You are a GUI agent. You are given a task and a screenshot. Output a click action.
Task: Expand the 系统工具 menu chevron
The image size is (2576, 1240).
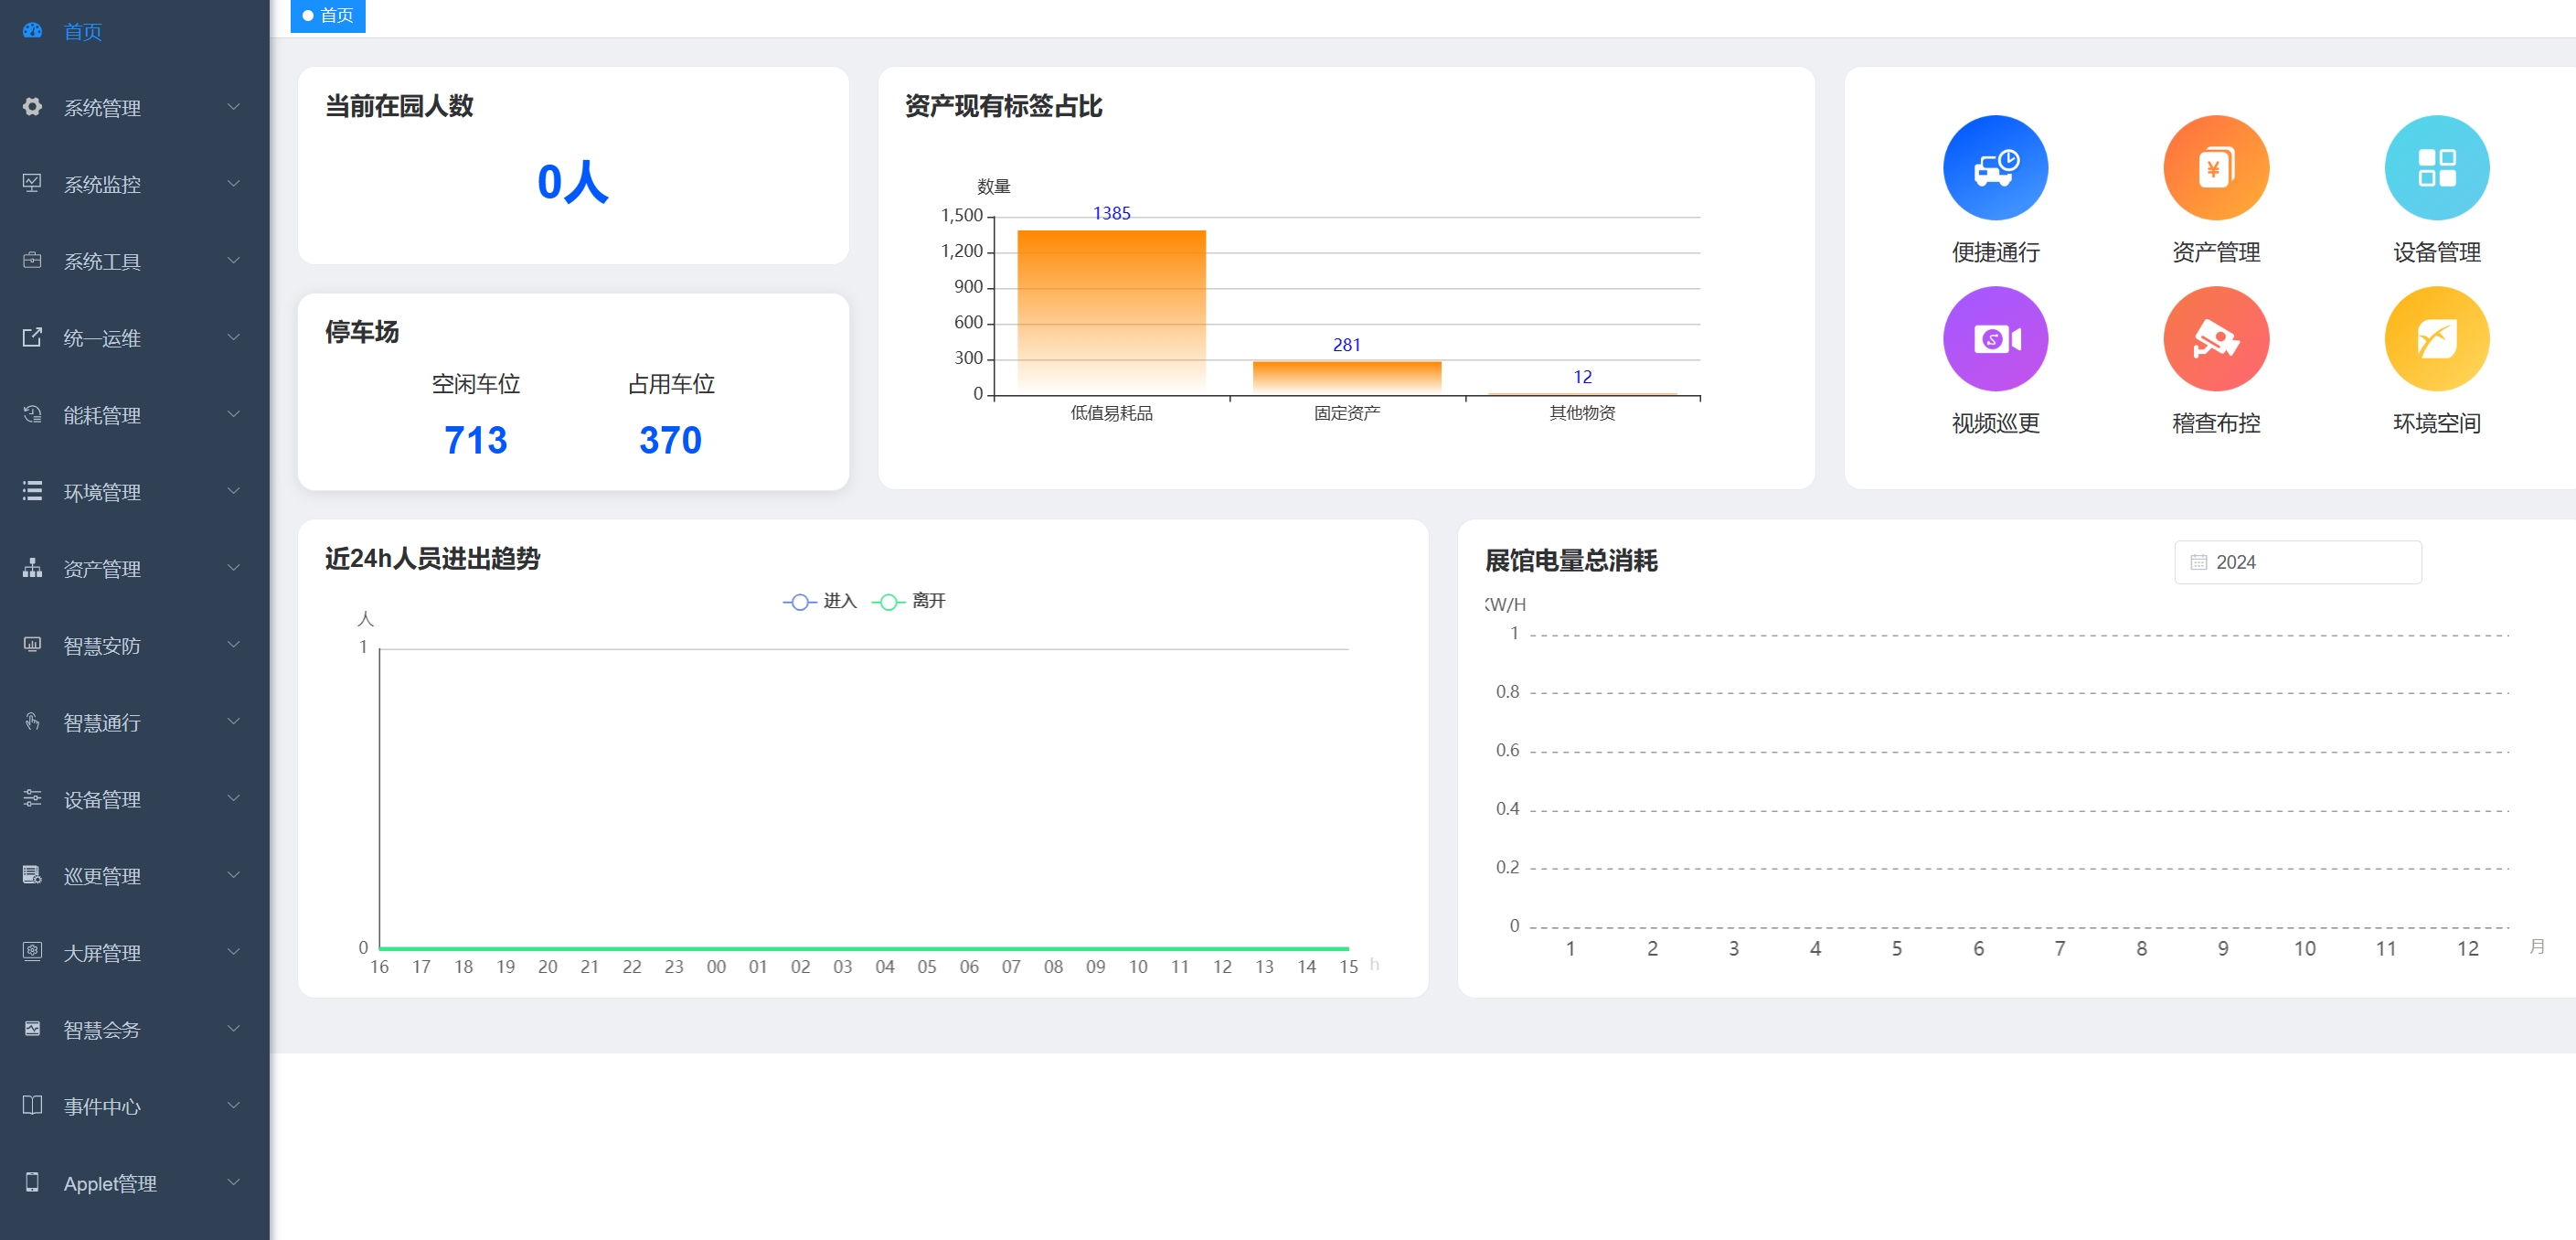[x=233, y=260]
